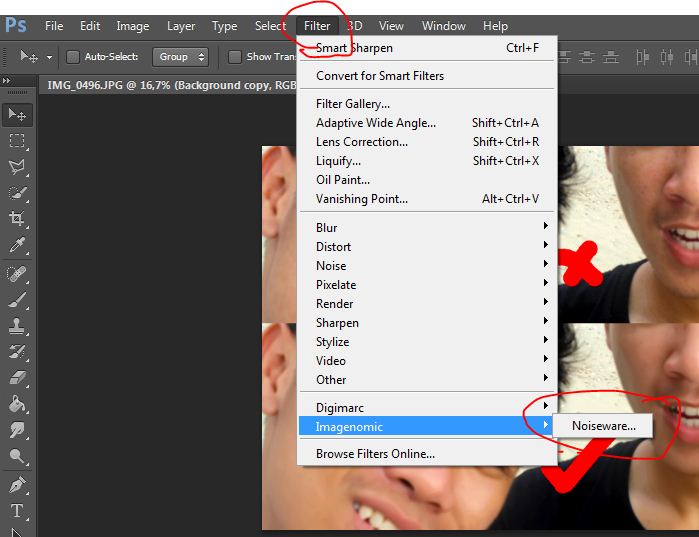The width and height of the screenshot is (699, 537).
Task: Select the Eraser tool
Action: [x=17, y=378]
